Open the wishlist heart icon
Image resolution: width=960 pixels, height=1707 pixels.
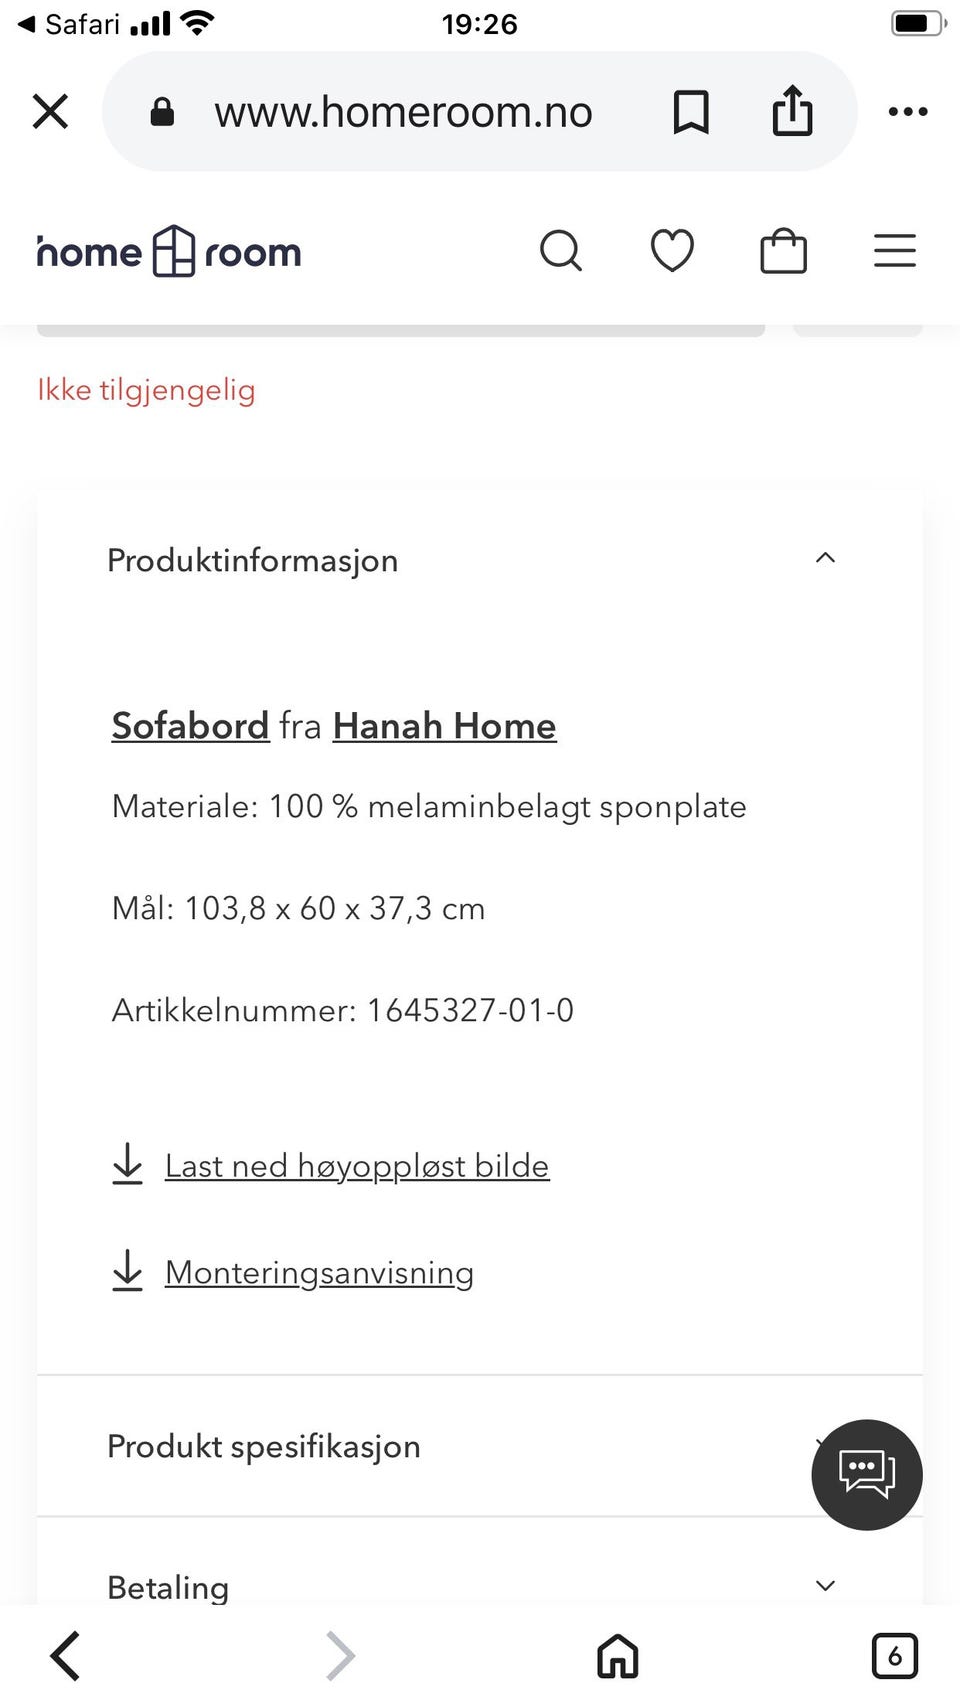[672, 250]
